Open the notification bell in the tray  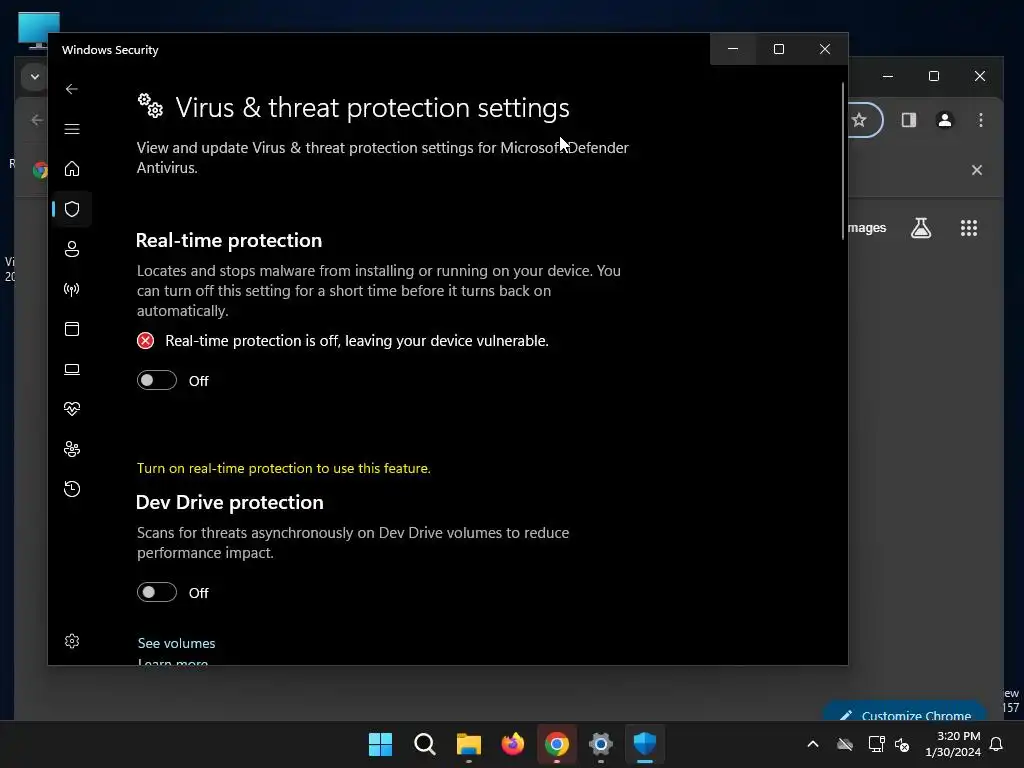click(997, 744)
